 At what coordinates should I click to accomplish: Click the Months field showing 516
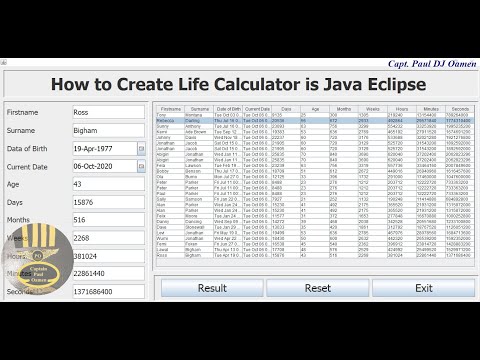(x=109, y=220)
